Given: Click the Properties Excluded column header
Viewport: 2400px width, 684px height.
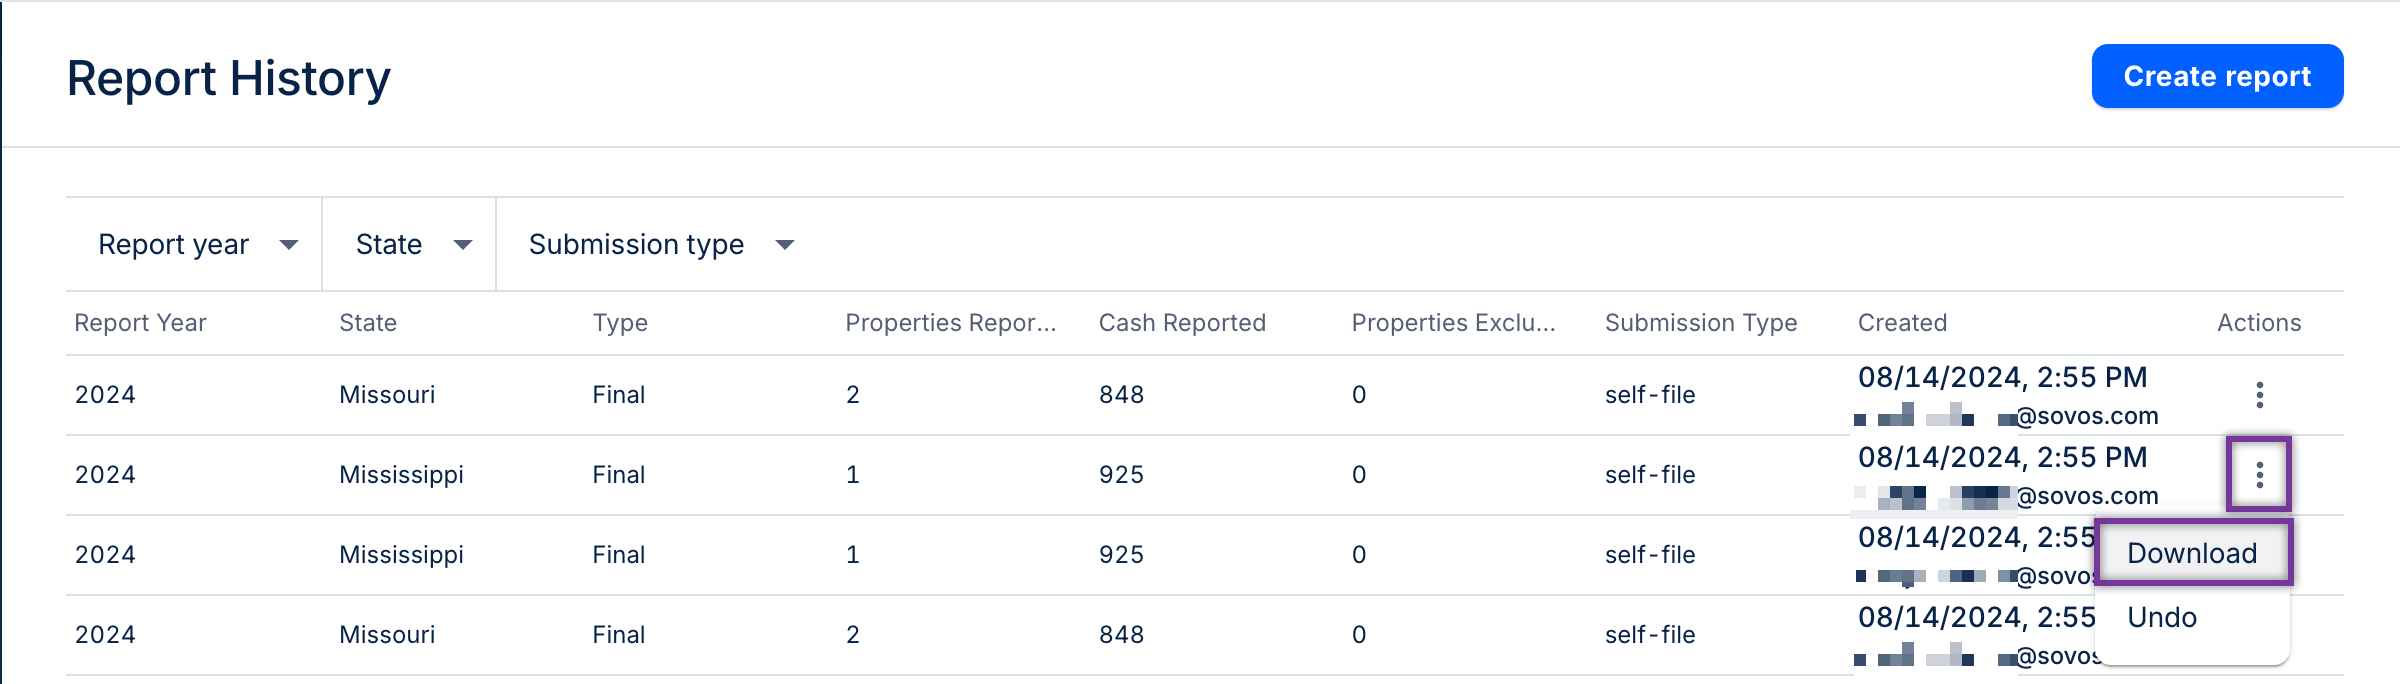Looking at the screenshot, I should coord(1453,323).
